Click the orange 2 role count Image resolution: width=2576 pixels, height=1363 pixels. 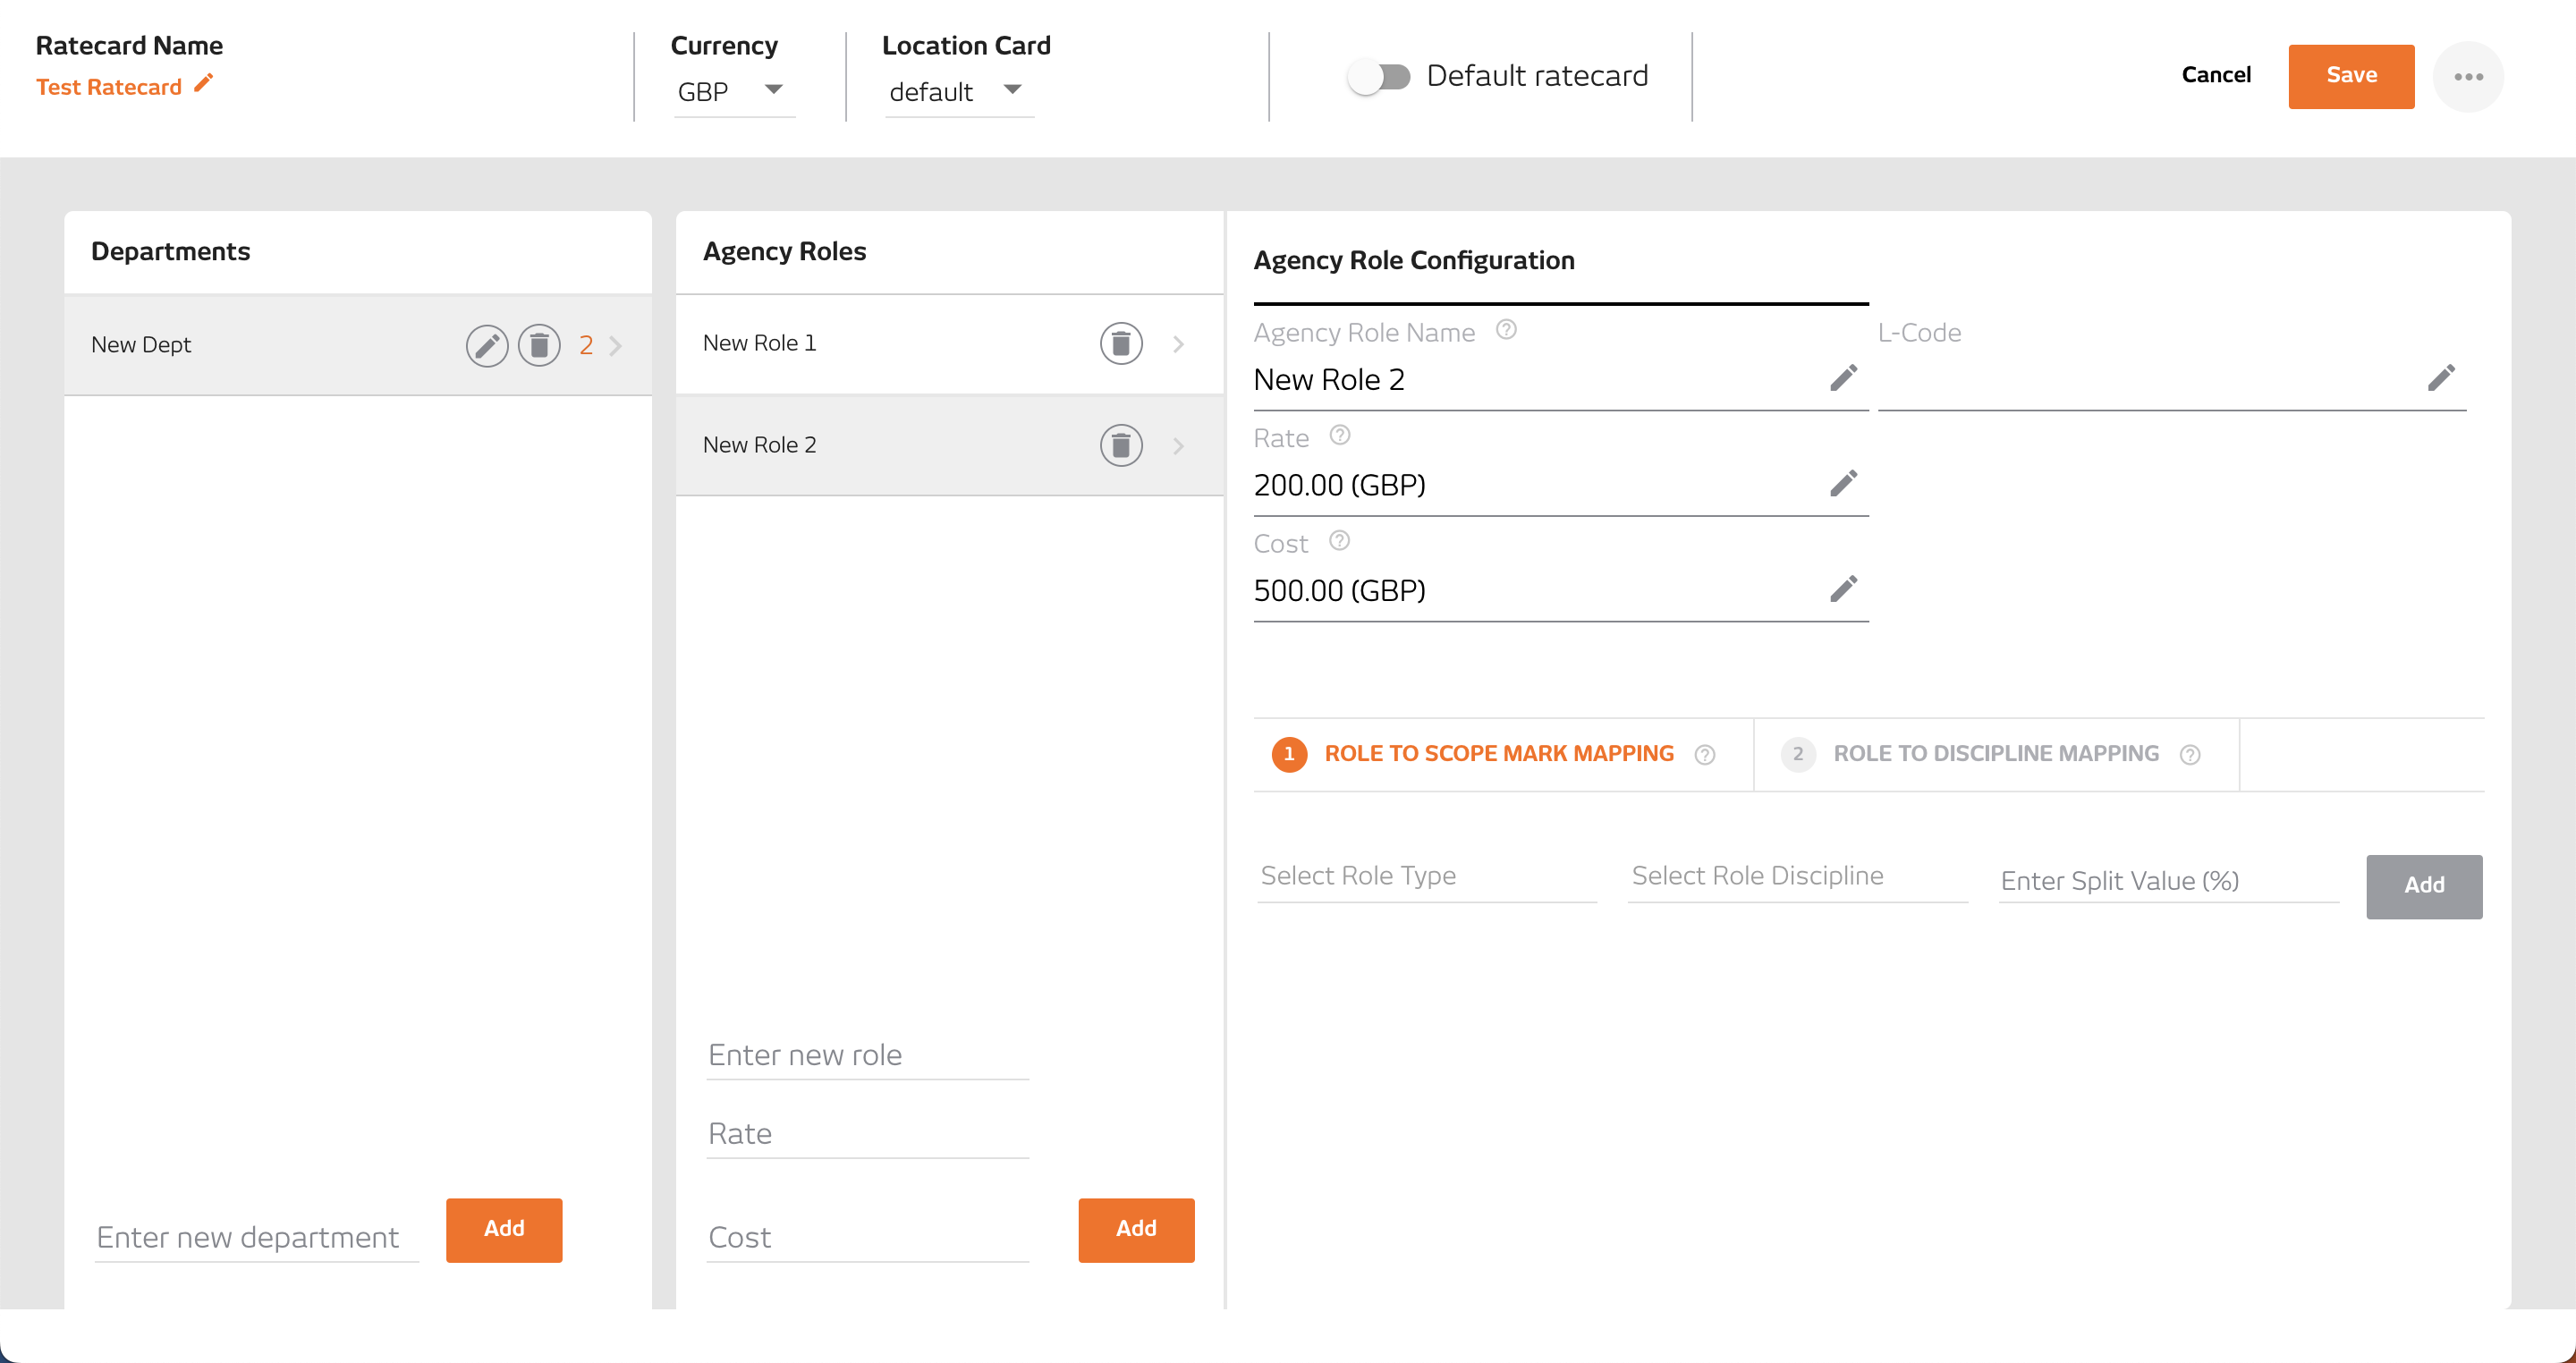pyautogui.click(x=586, y=346)
